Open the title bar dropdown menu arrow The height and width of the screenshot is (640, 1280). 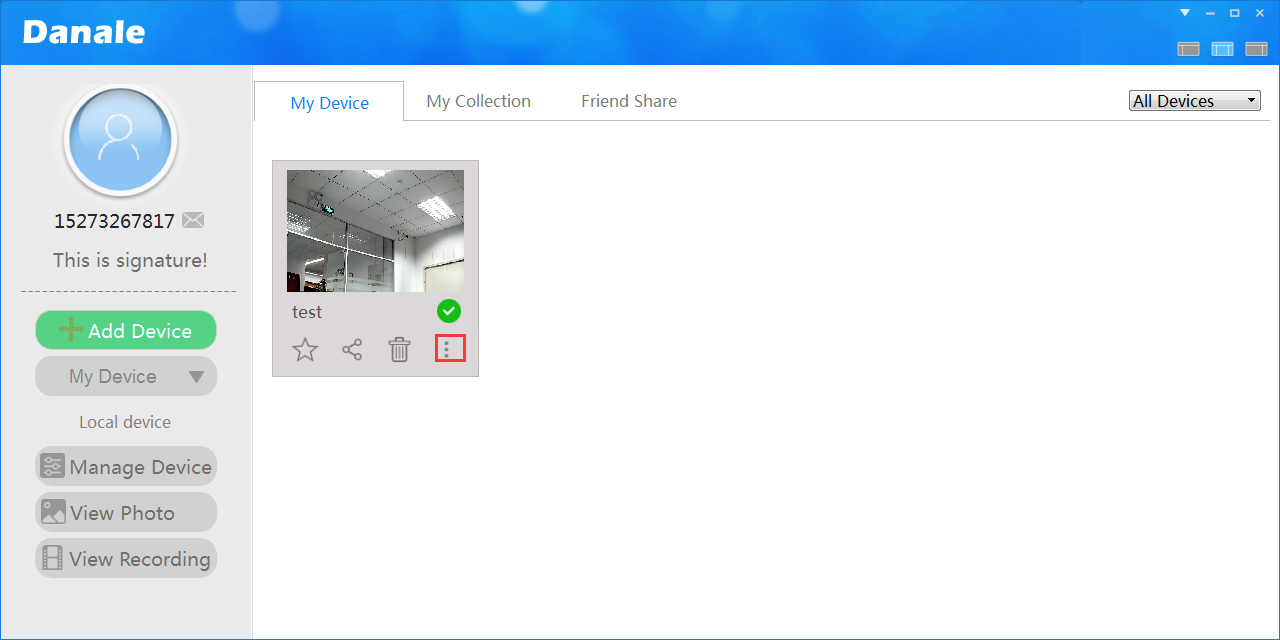pyautogui.click(x=1185, y=13)
